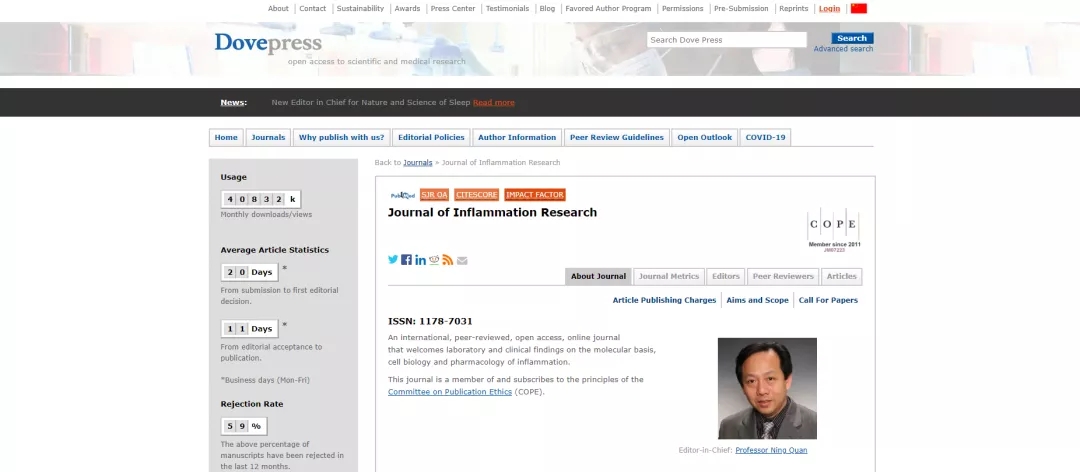Click the email envelope icon
Viewport: 1080px width, 472px height.
point(462,261)
